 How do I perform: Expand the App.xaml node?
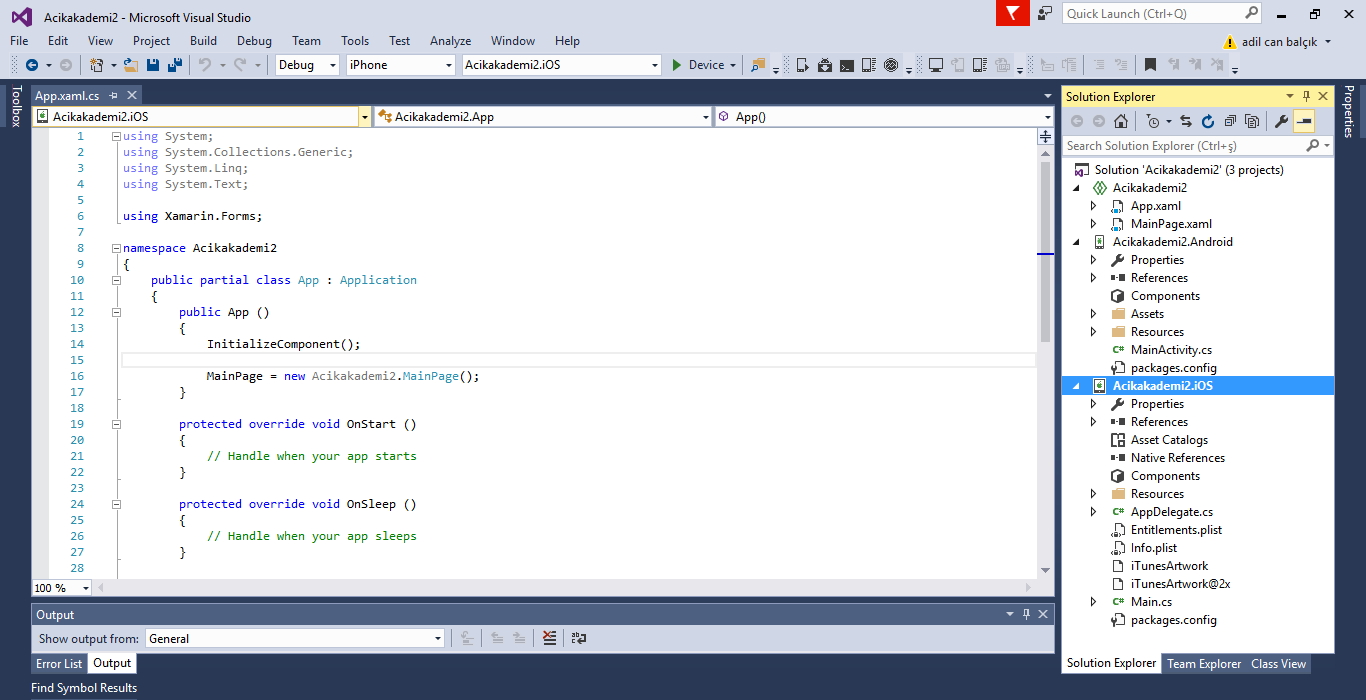click(1094, 206)
